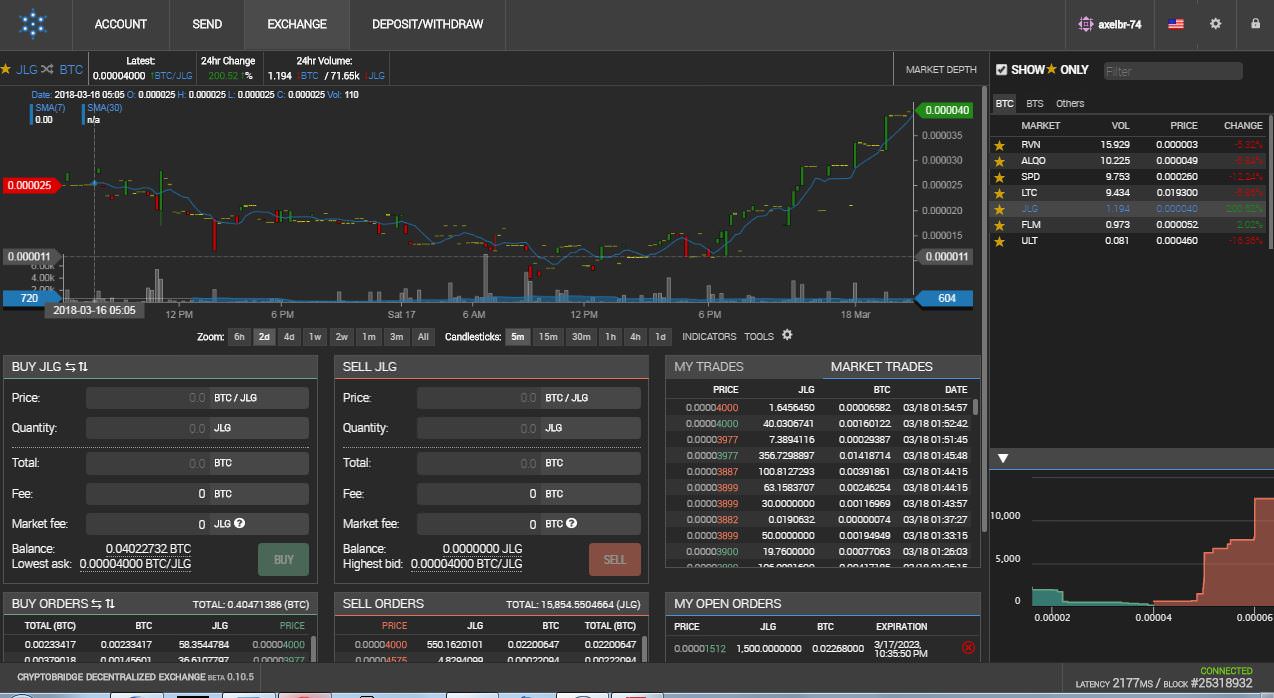The image size is (1274, 698).
Task: Click the horizontal swap icon beside BUY ORDERS
Action: (x=97, y=604)
